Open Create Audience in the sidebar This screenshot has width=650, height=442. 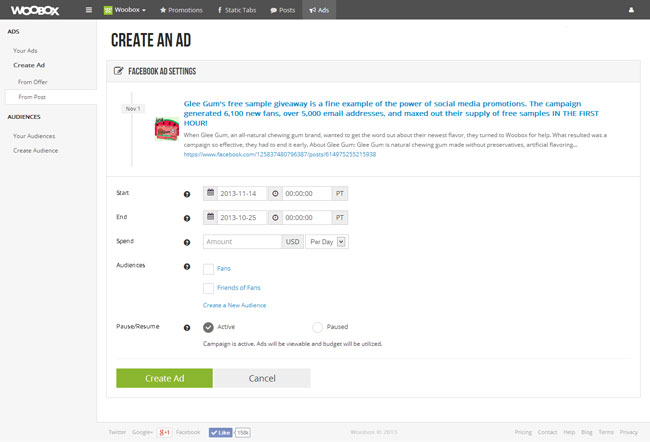click(36, 151)
